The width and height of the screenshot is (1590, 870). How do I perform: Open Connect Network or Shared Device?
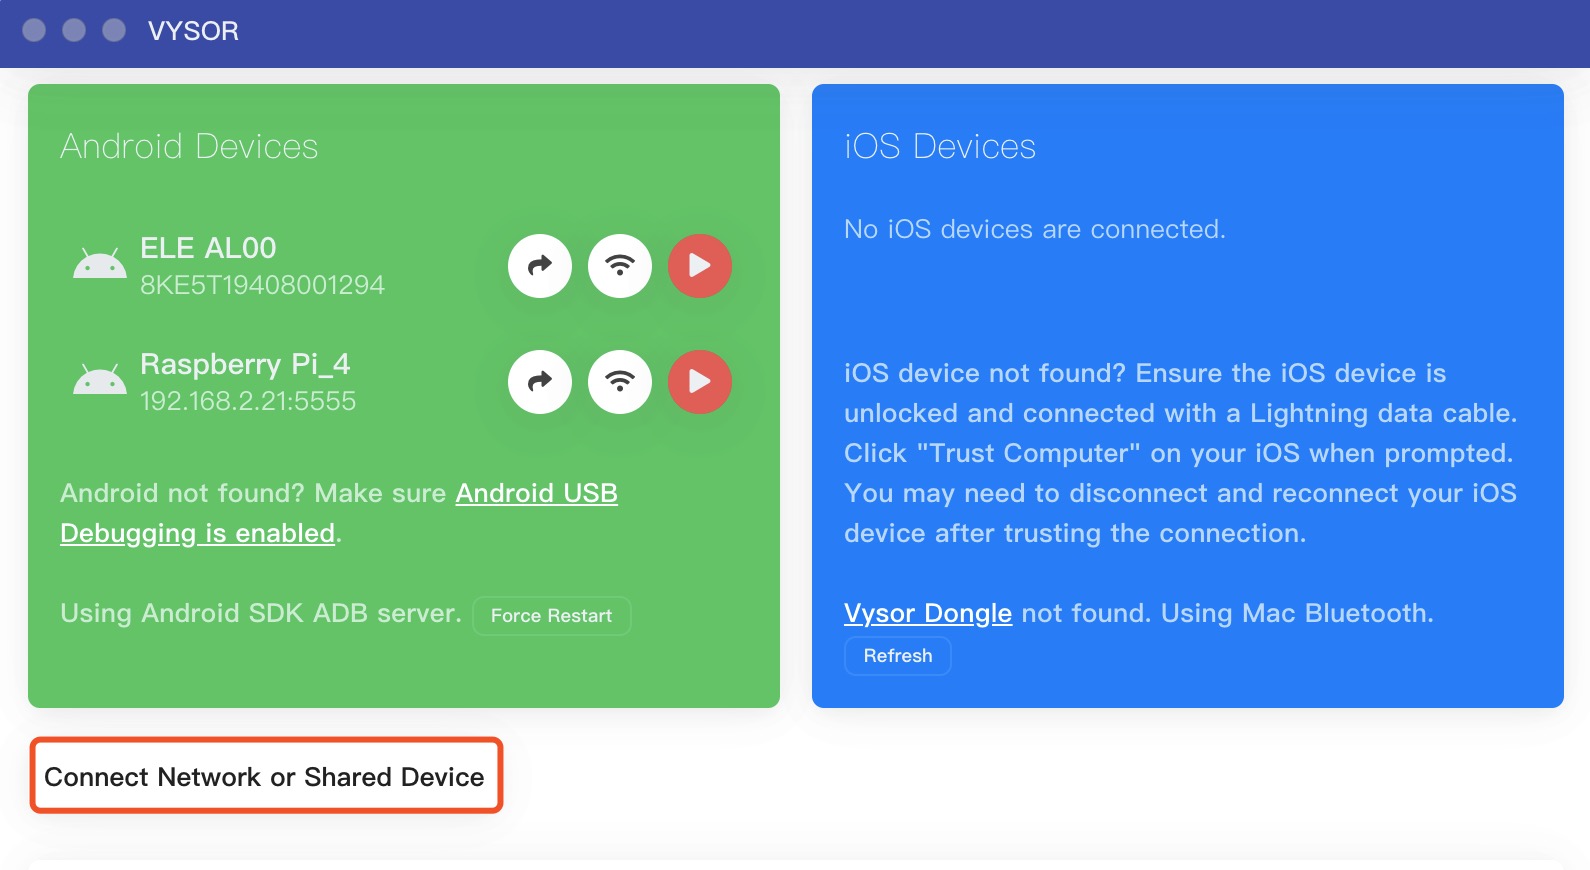pyautogui.click(x=265, y=777)
